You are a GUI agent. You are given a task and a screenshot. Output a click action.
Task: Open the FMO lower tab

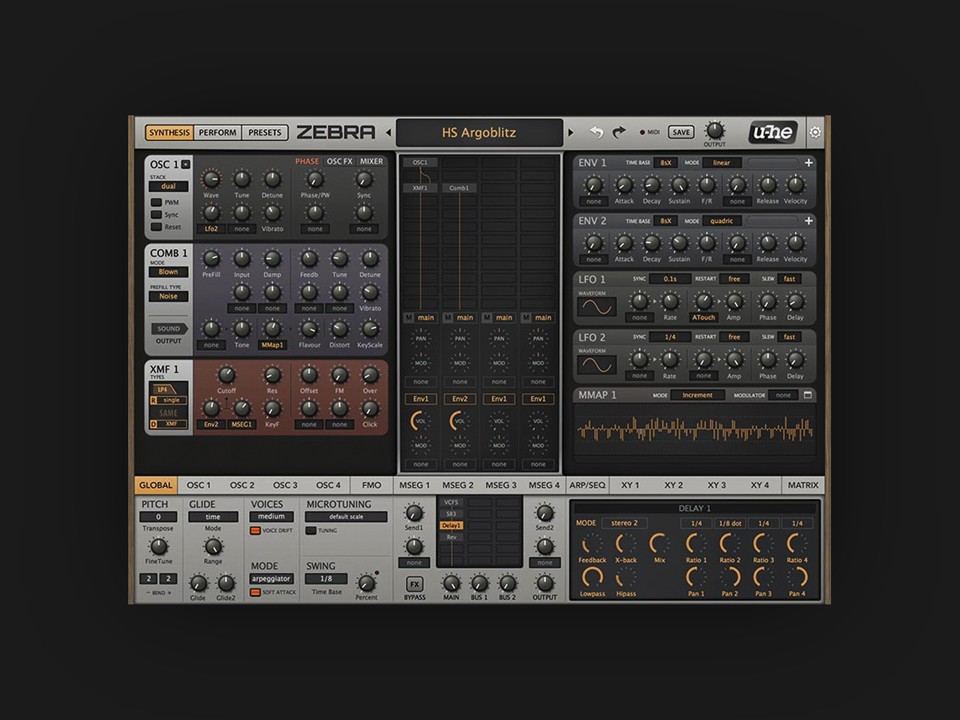point(371,486)
